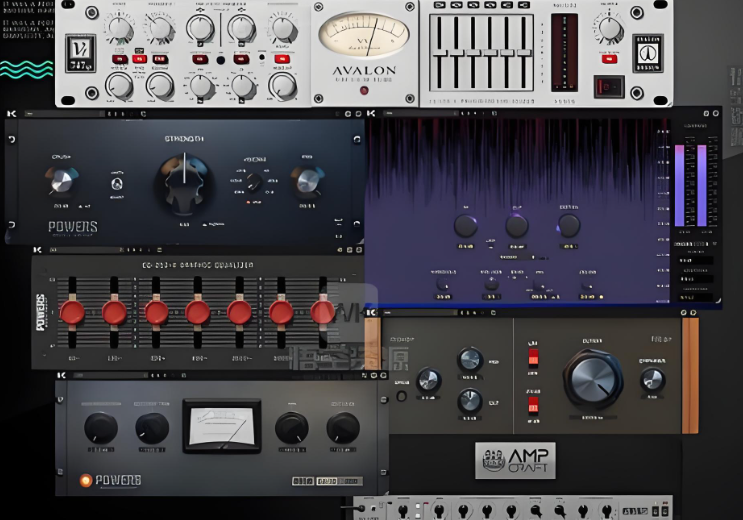Click the large output knob in the amp plugin

(x=593, y=379)
